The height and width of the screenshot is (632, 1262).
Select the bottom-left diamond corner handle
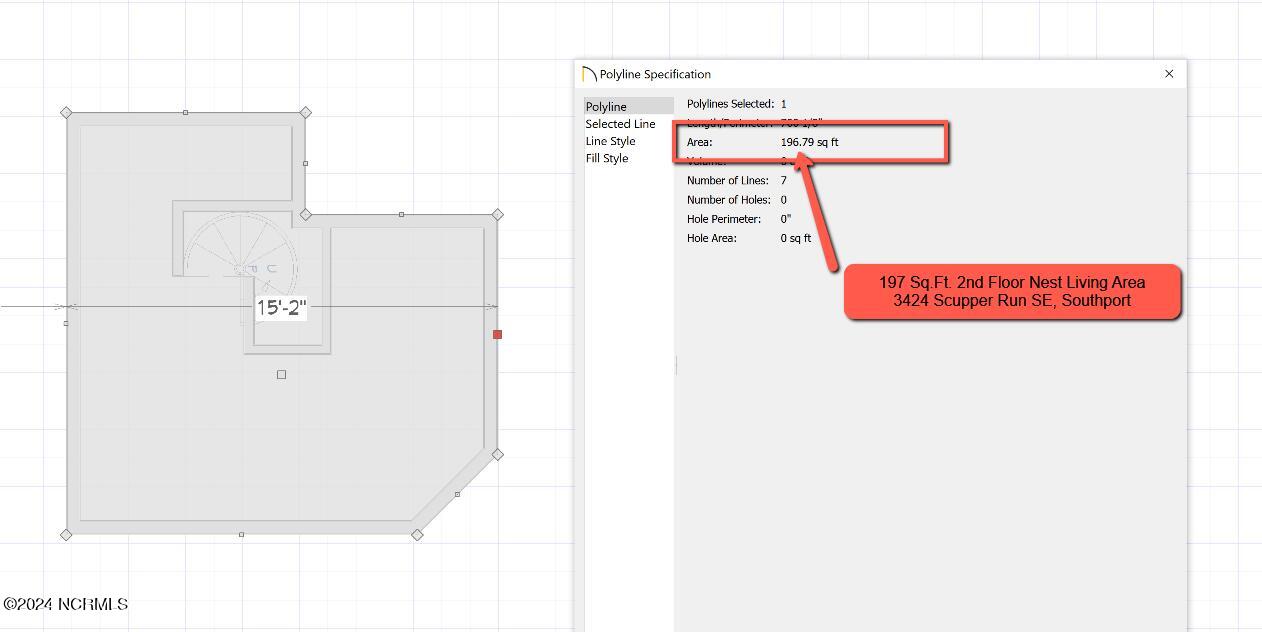coord(66,535)
